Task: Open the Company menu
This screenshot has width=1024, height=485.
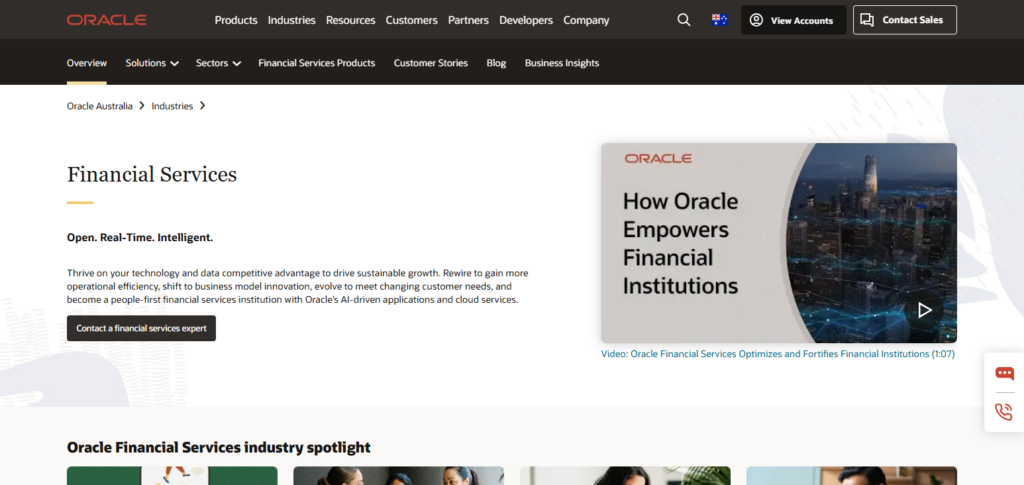Action: 586,20
